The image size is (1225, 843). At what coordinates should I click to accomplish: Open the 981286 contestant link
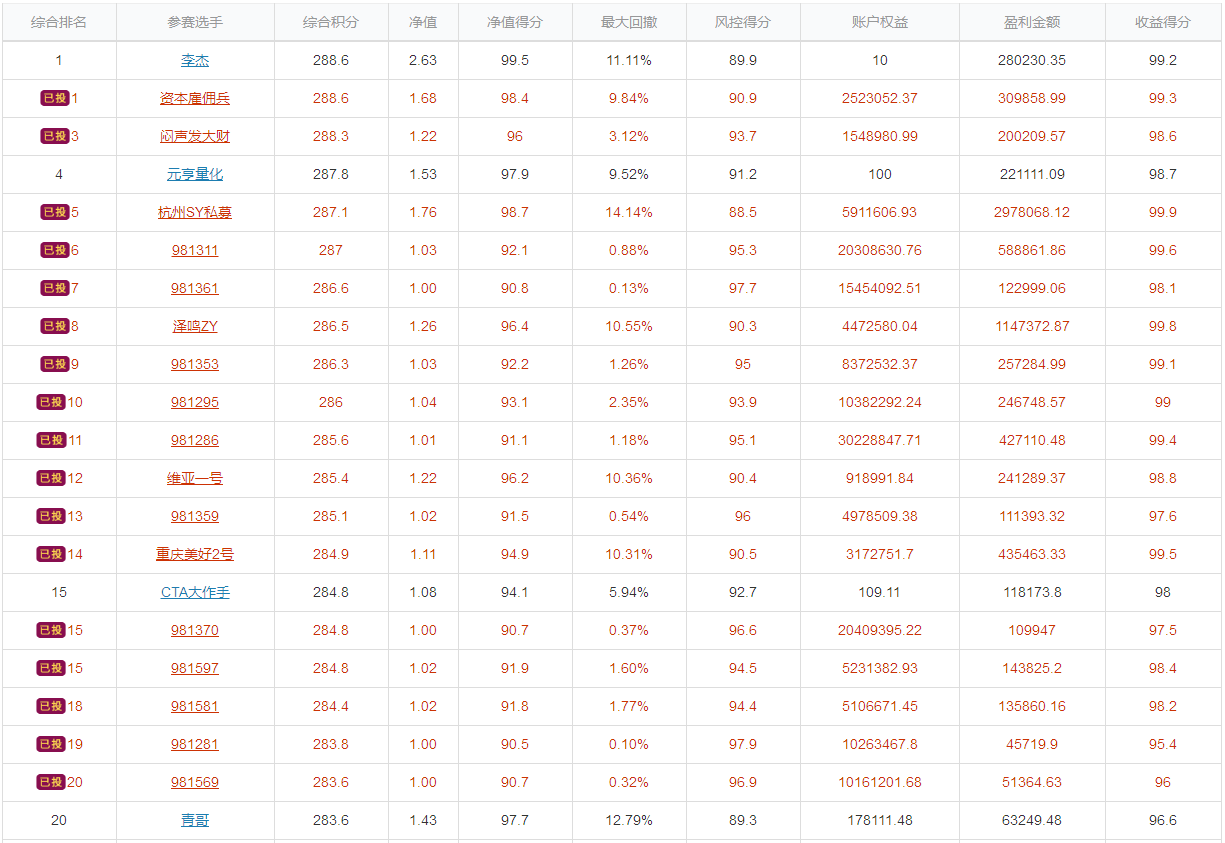pyautogui.click(x=195, y=440)
